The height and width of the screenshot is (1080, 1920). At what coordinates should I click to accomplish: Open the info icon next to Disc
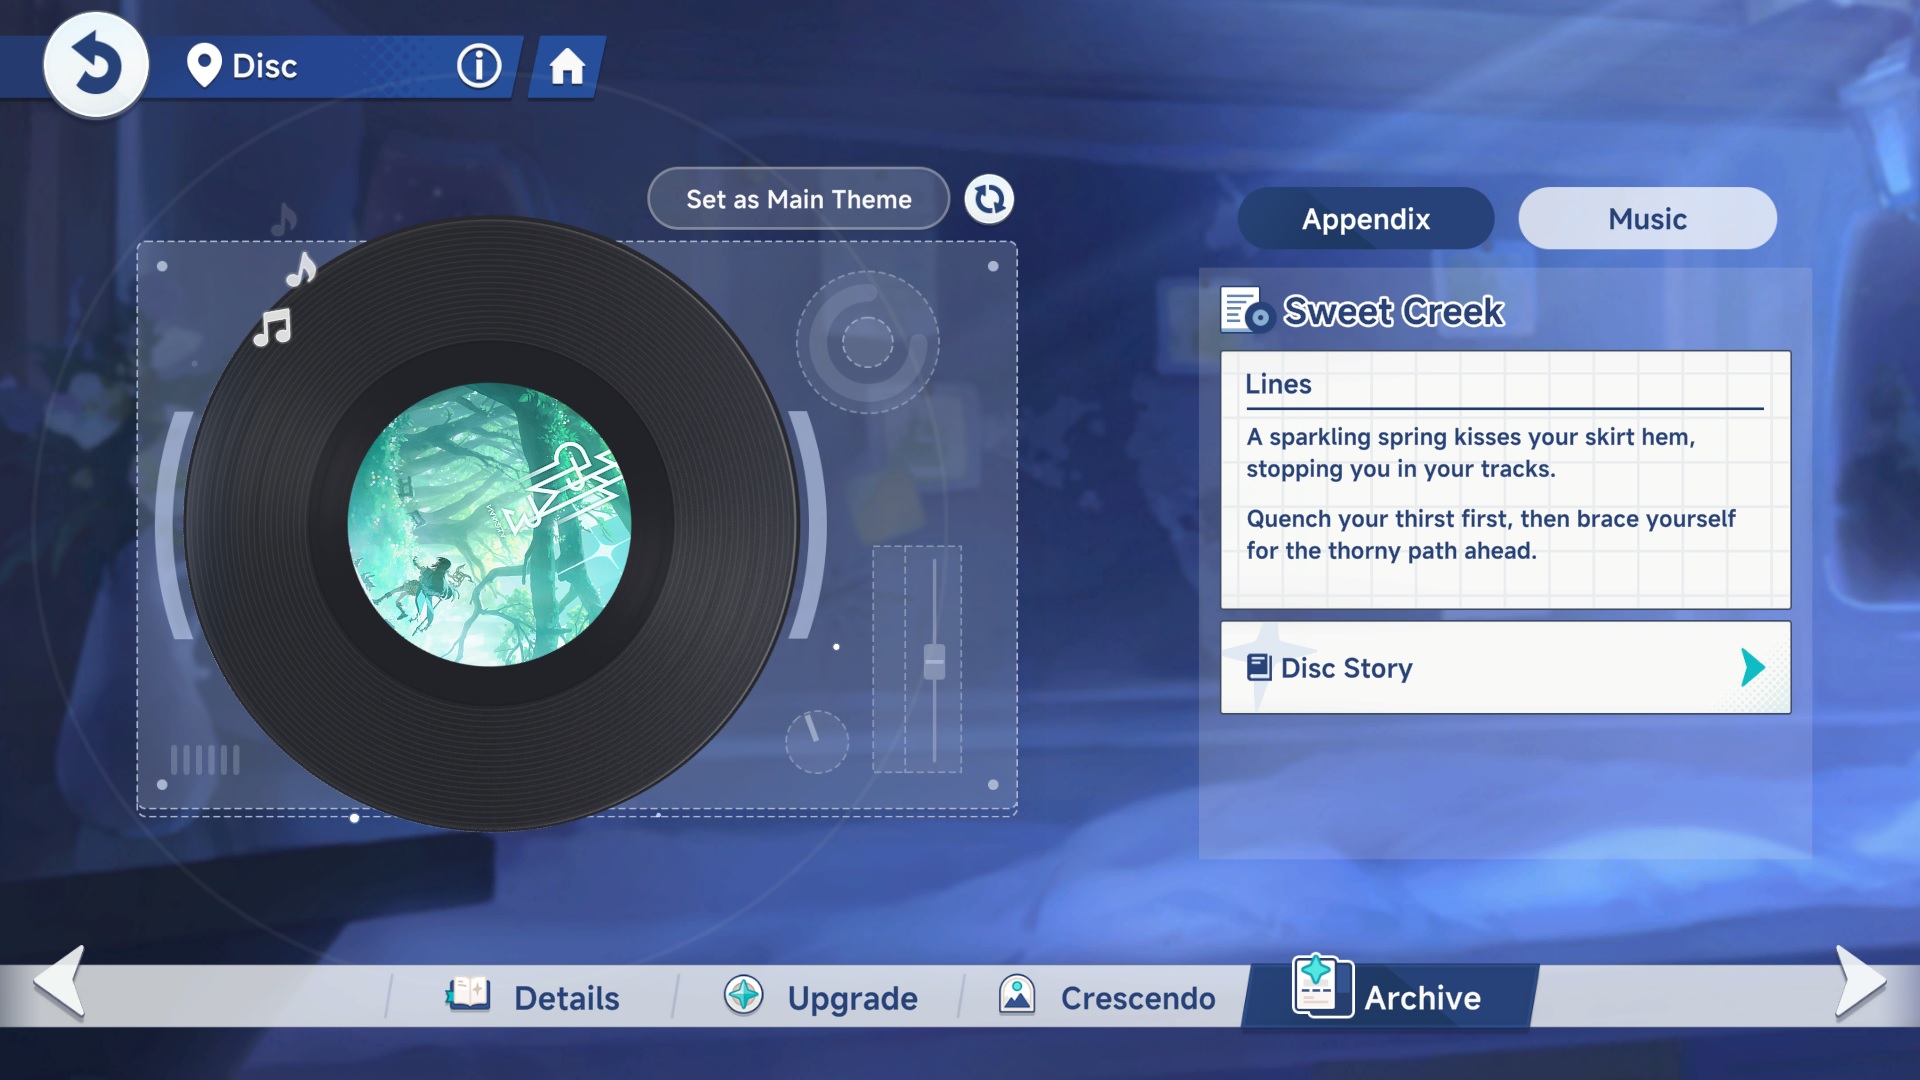[x=479, y=67]
